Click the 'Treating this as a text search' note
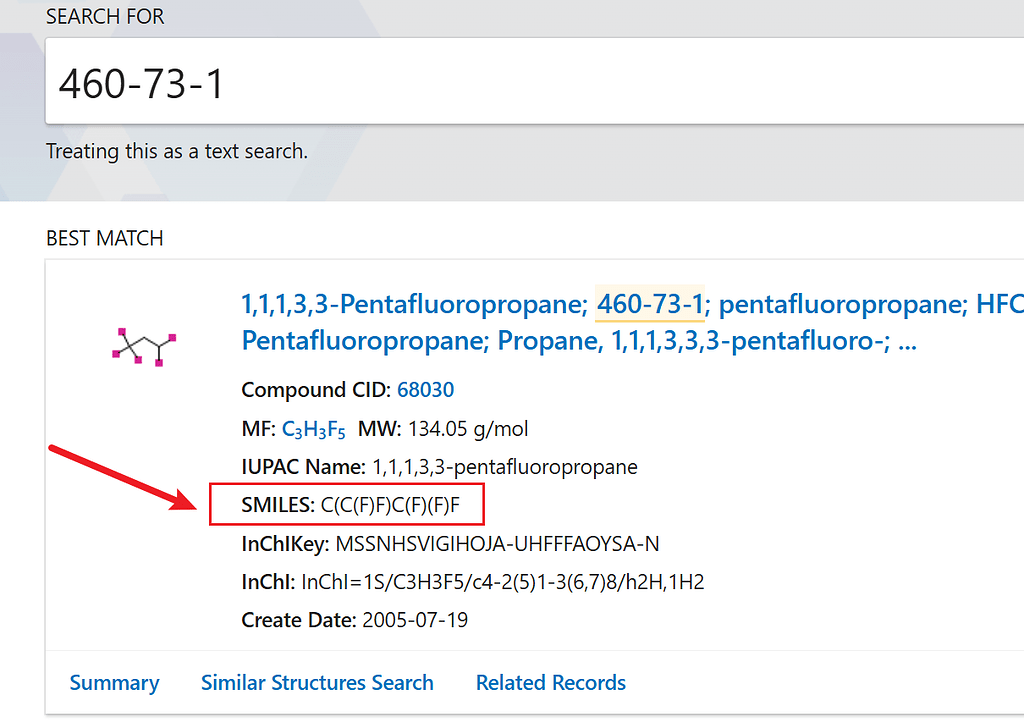 (x=177, y=152)
